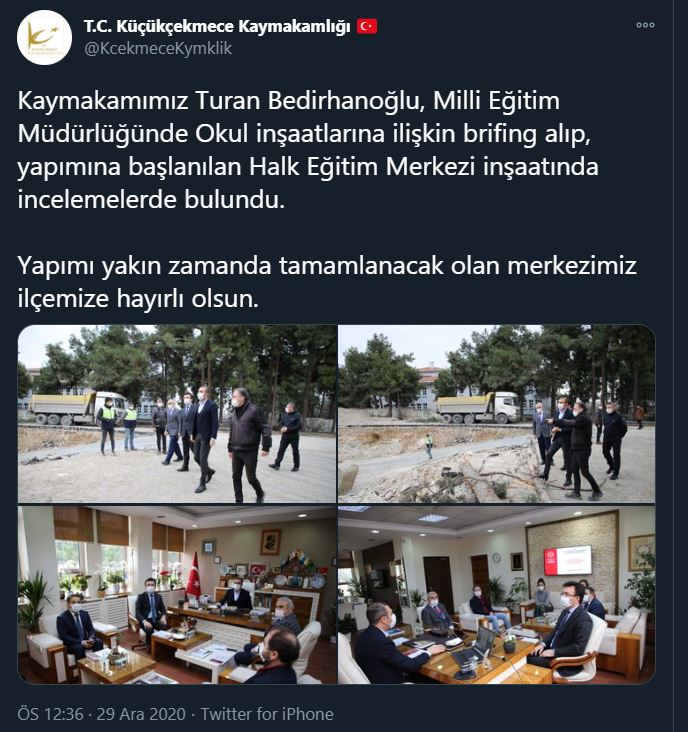688x732 pixels.
Task: View the top-left photo of officials walking
Action: point(177,414)
